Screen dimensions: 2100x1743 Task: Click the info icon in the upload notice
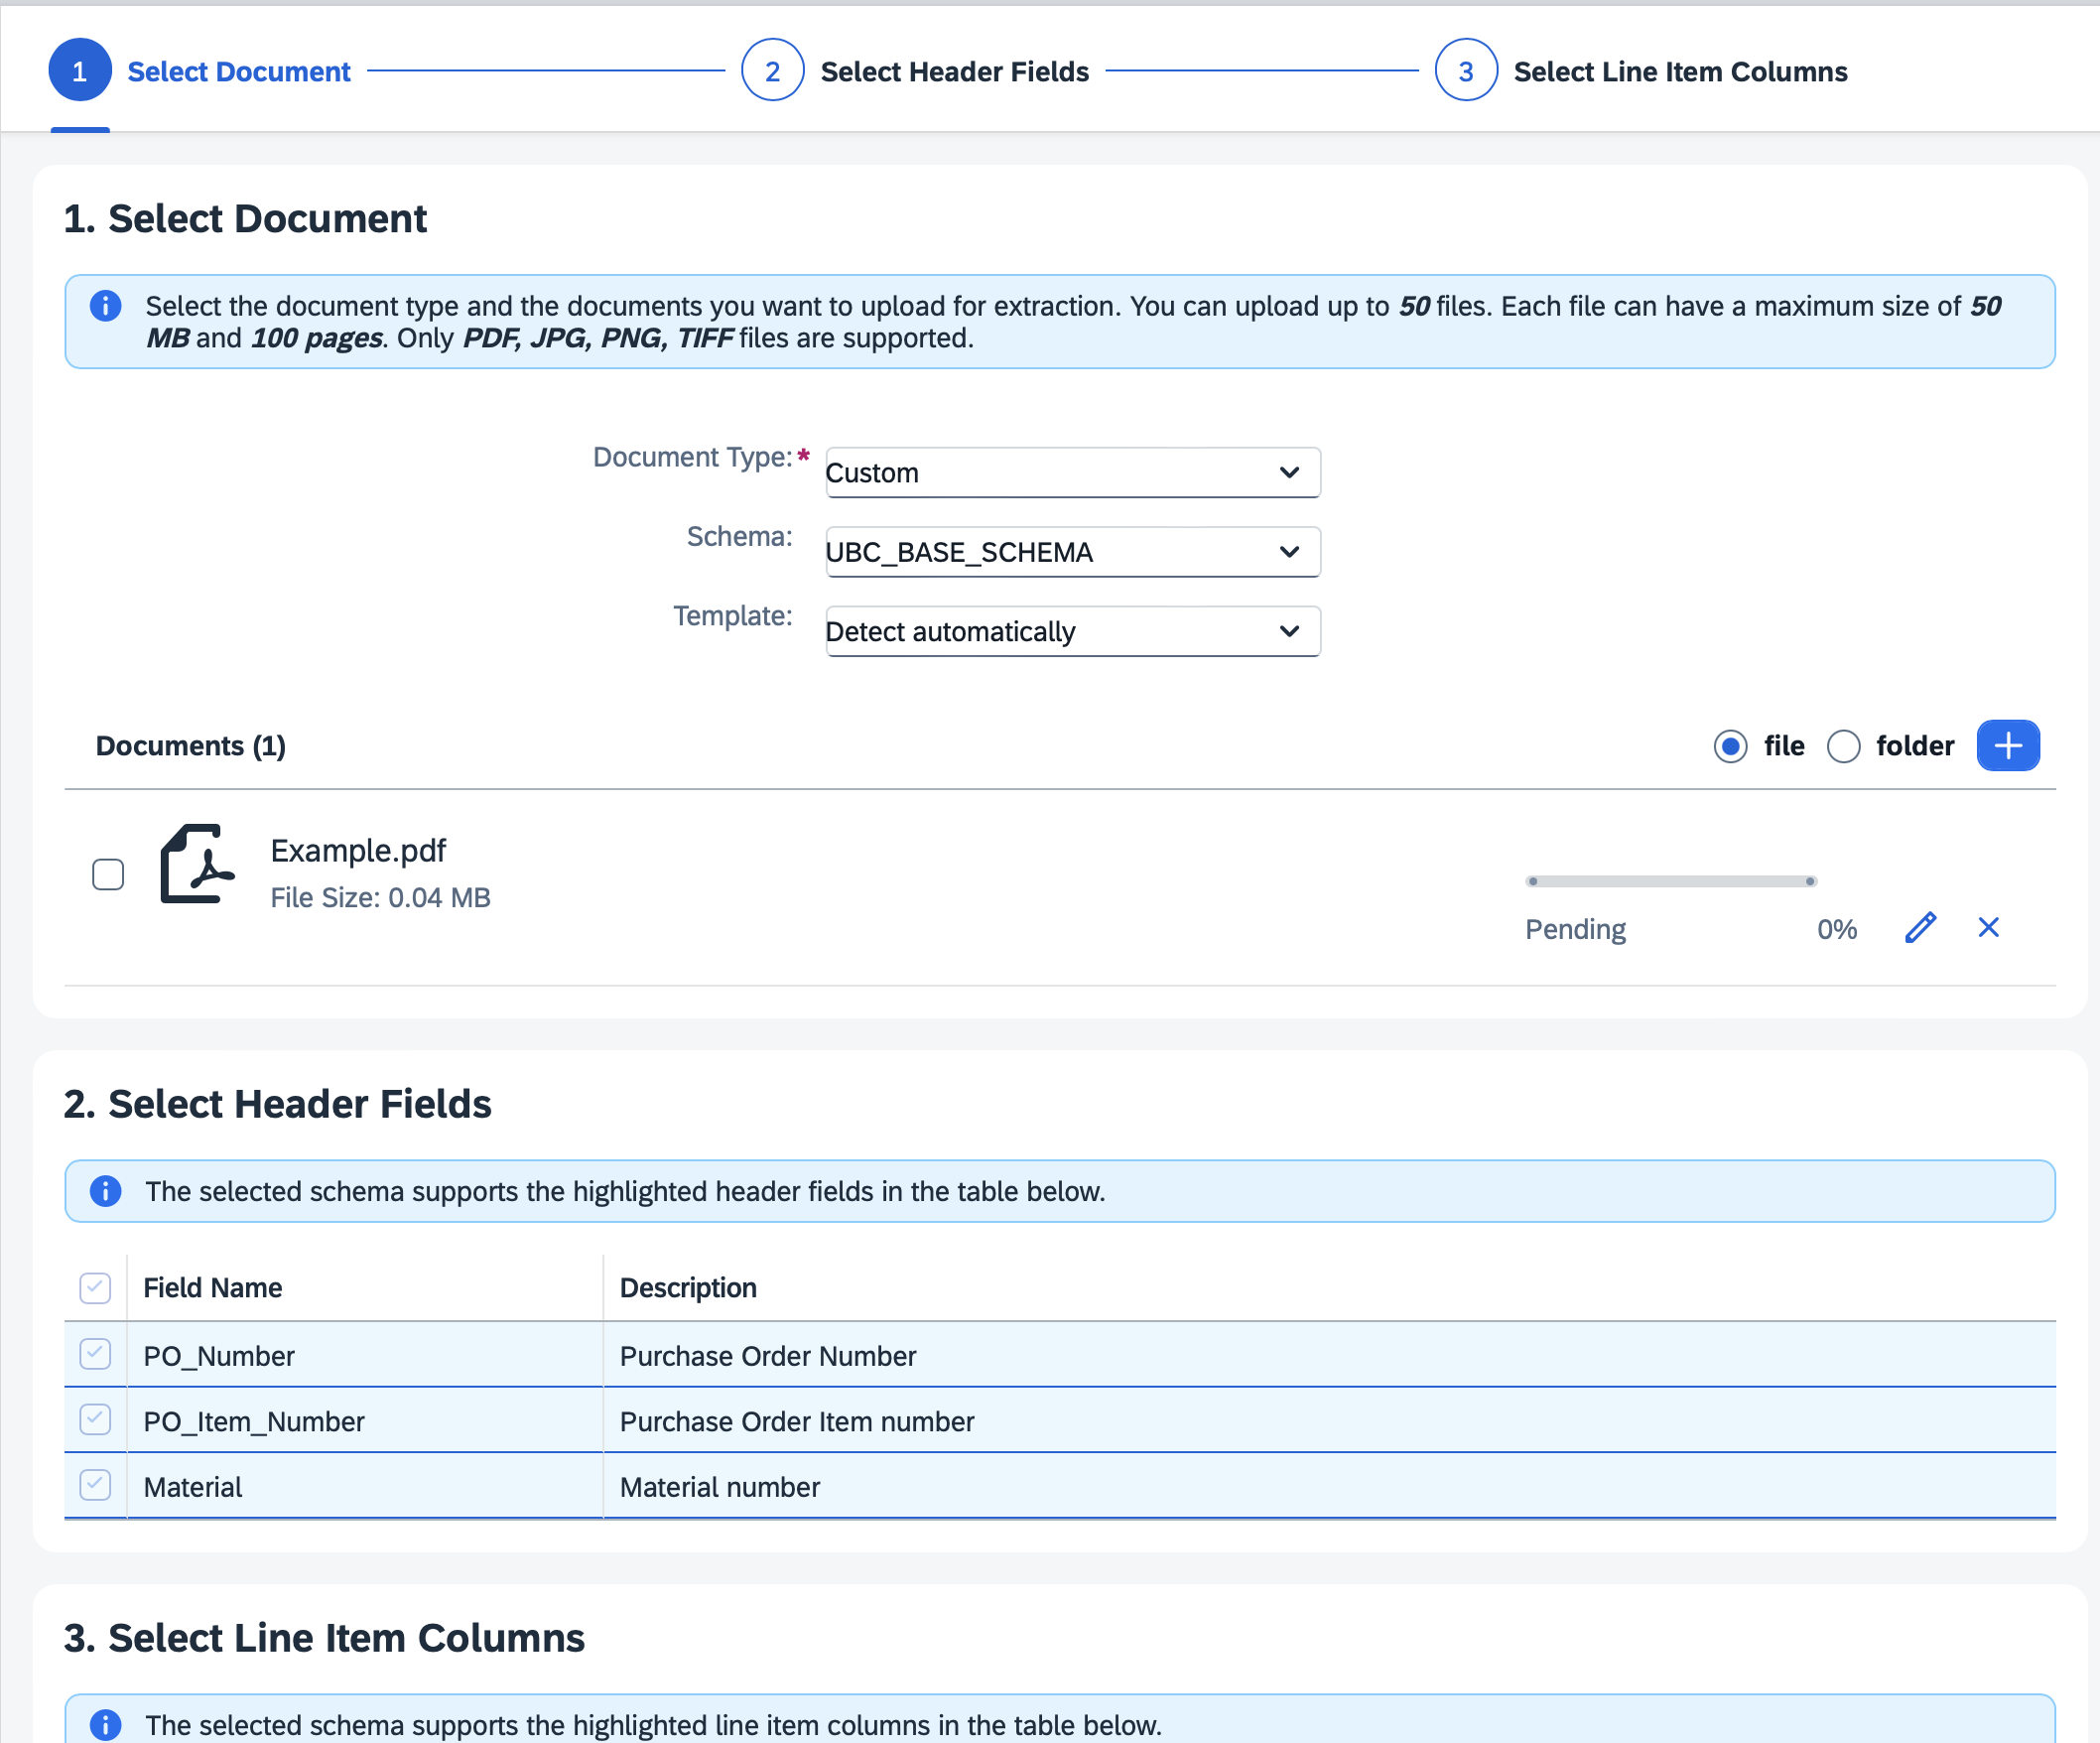(x=106, y=306)
